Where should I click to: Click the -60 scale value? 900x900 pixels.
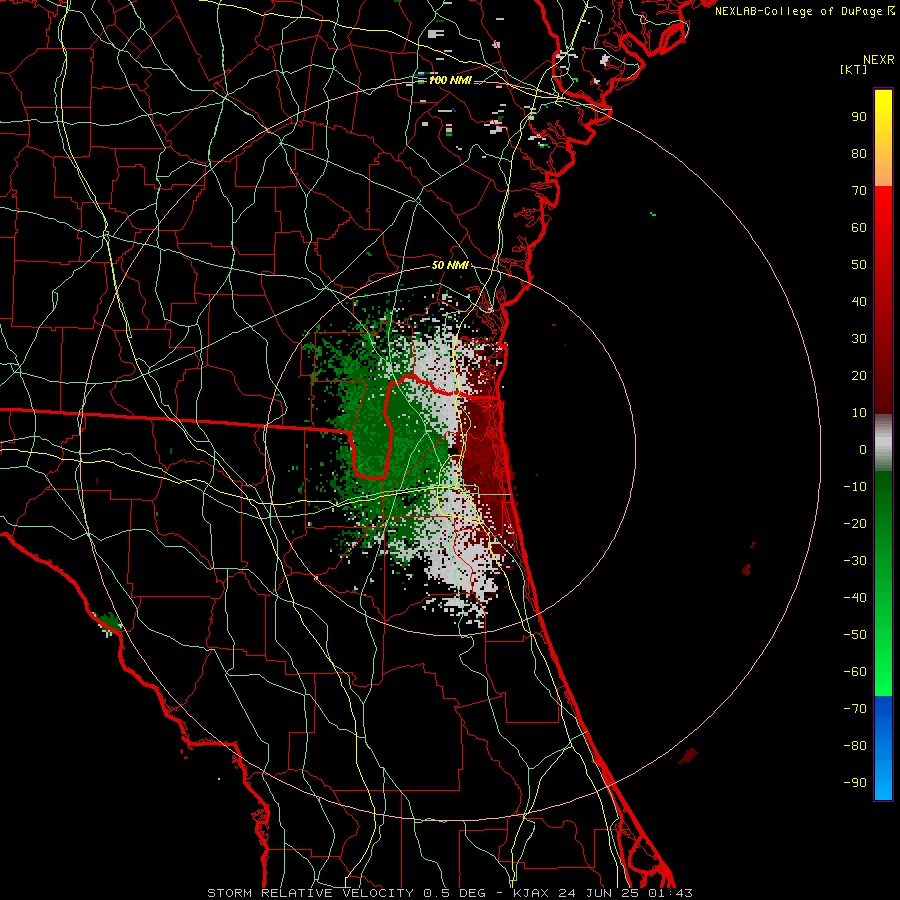pyautogui.click(x=855, y=672)
